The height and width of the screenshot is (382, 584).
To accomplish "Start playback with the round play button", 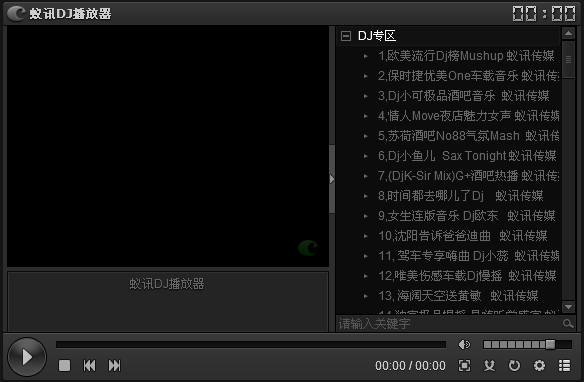I will tap(27, 357).
